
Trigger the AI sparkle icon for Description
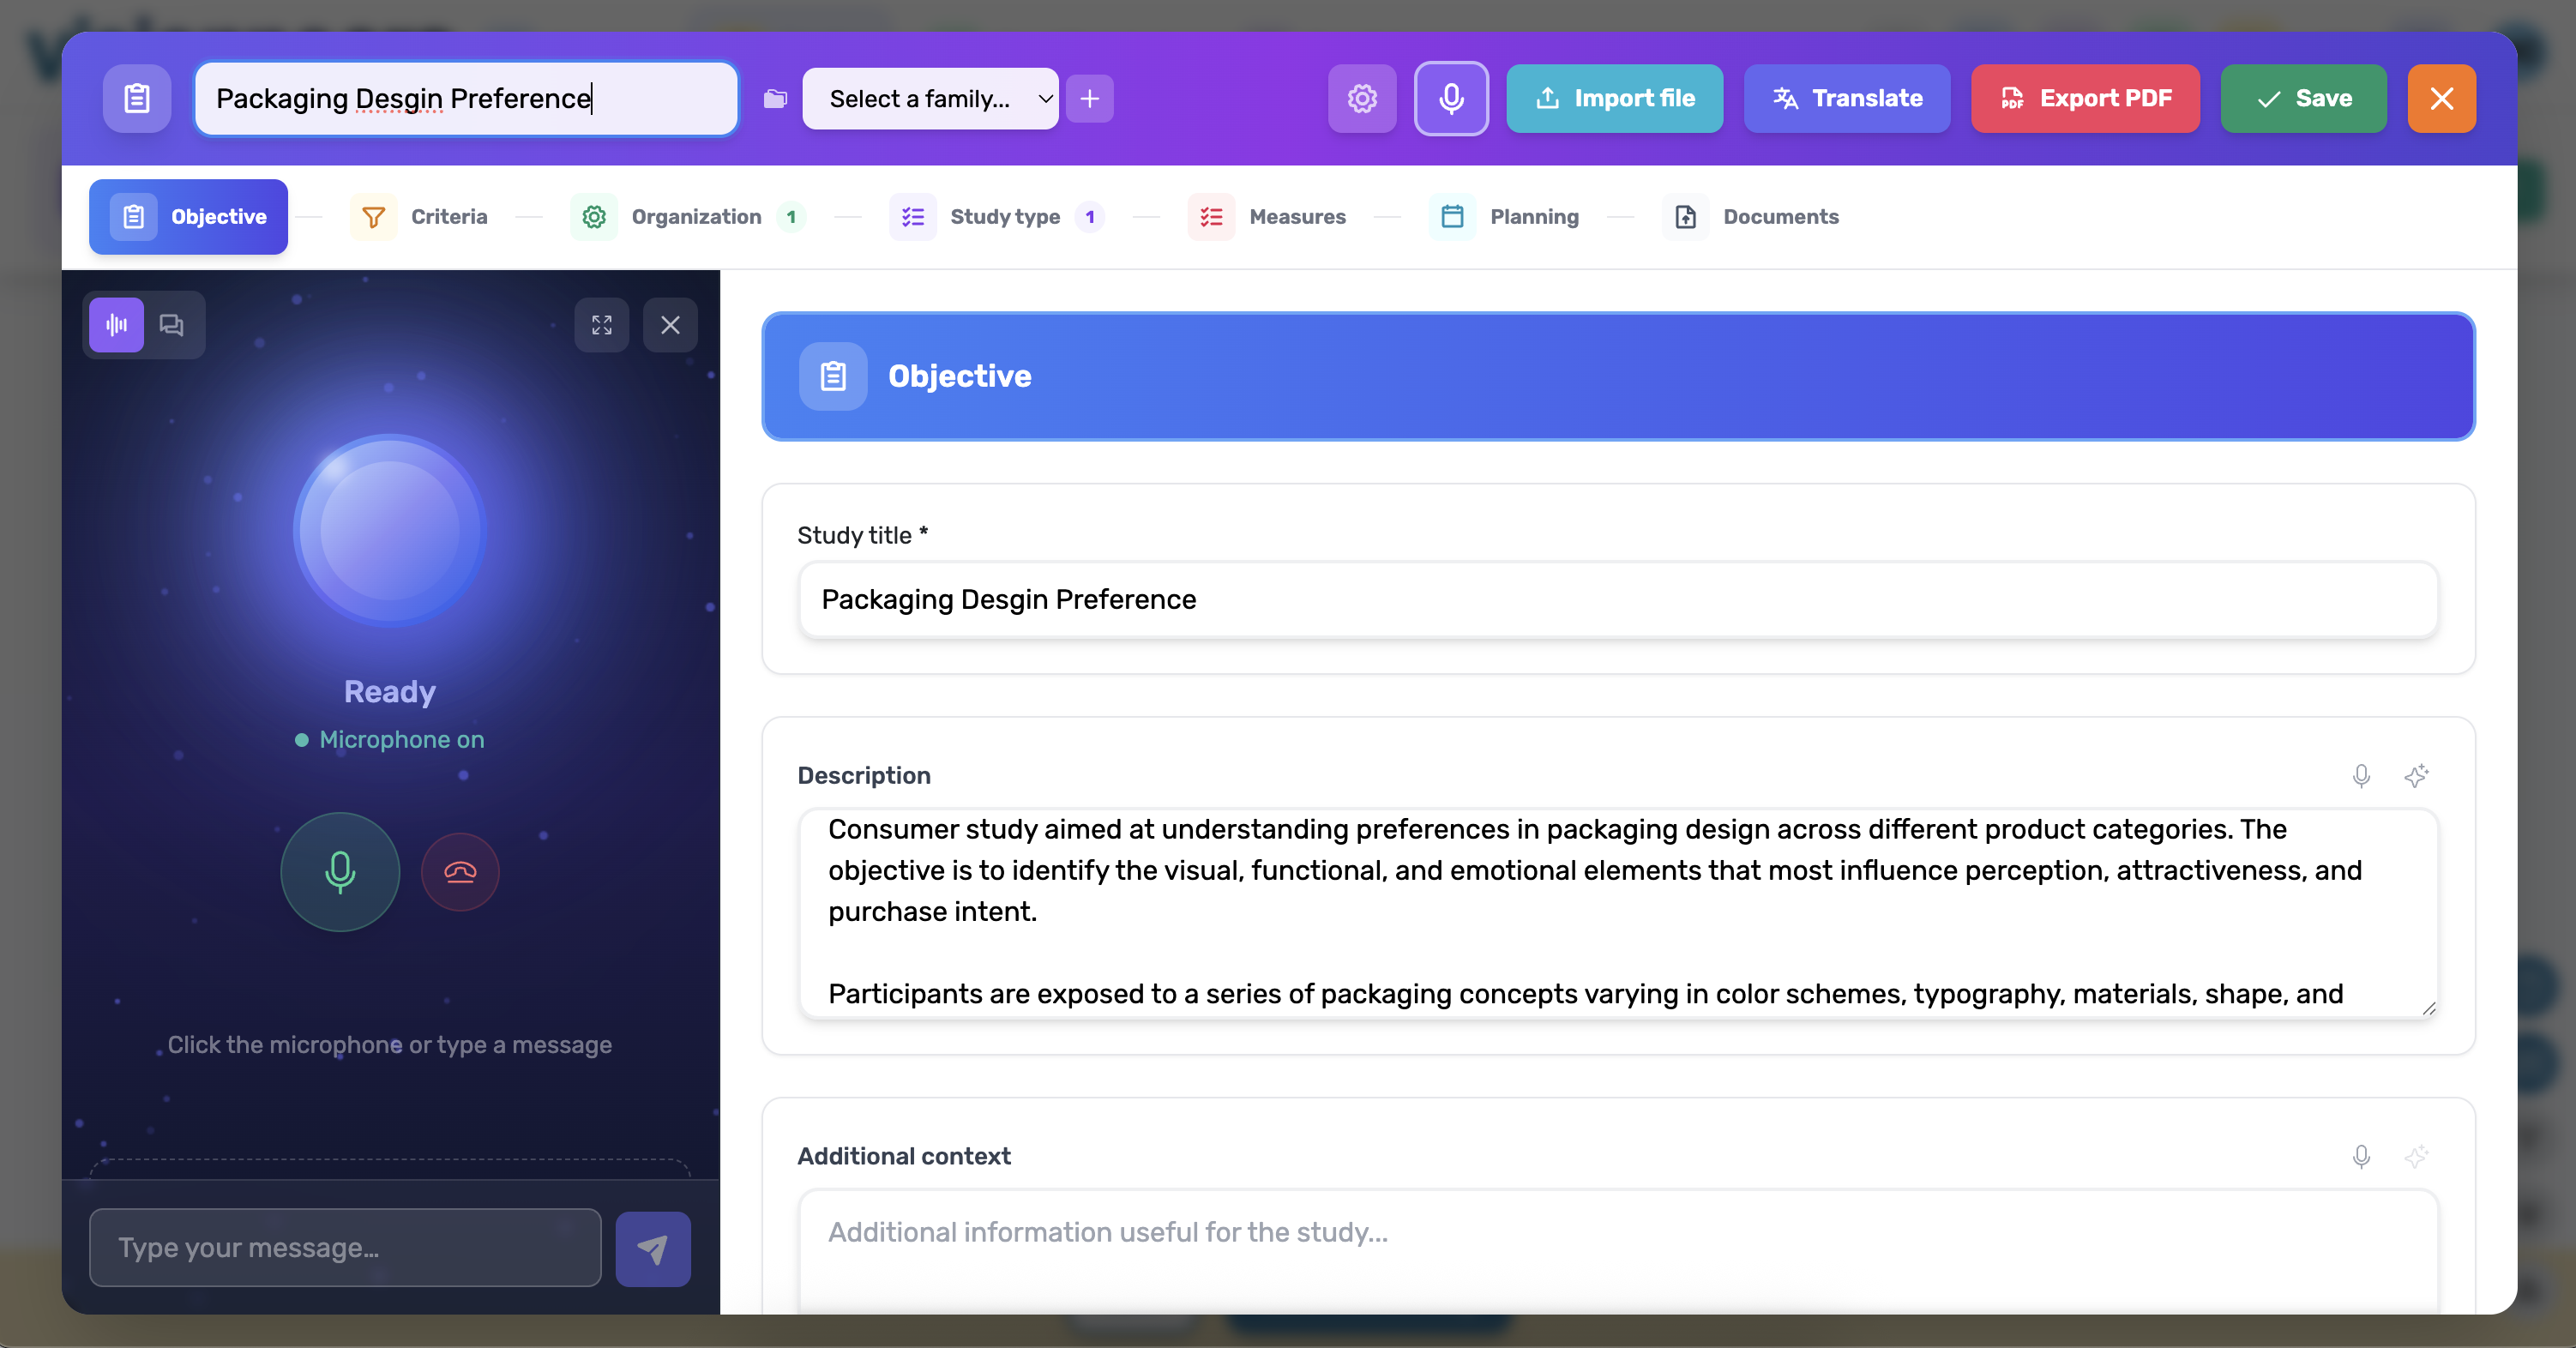pos(2417,776)
